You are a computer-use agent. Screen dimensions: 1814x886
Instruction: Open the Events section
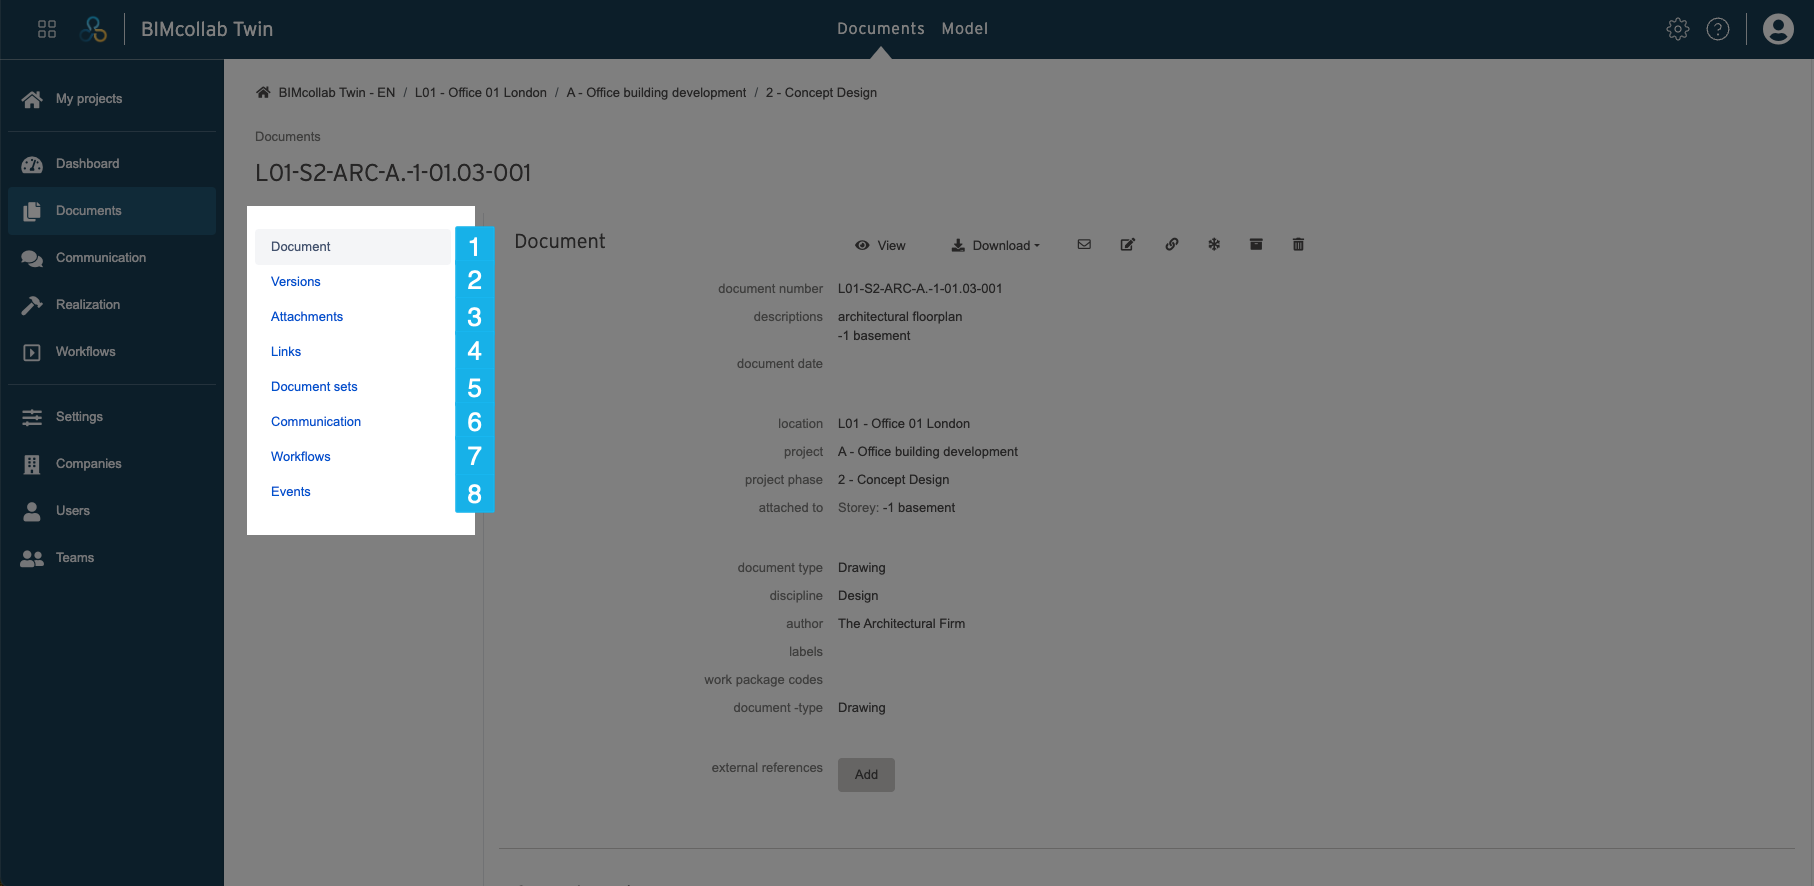click(x=291, y=492)
